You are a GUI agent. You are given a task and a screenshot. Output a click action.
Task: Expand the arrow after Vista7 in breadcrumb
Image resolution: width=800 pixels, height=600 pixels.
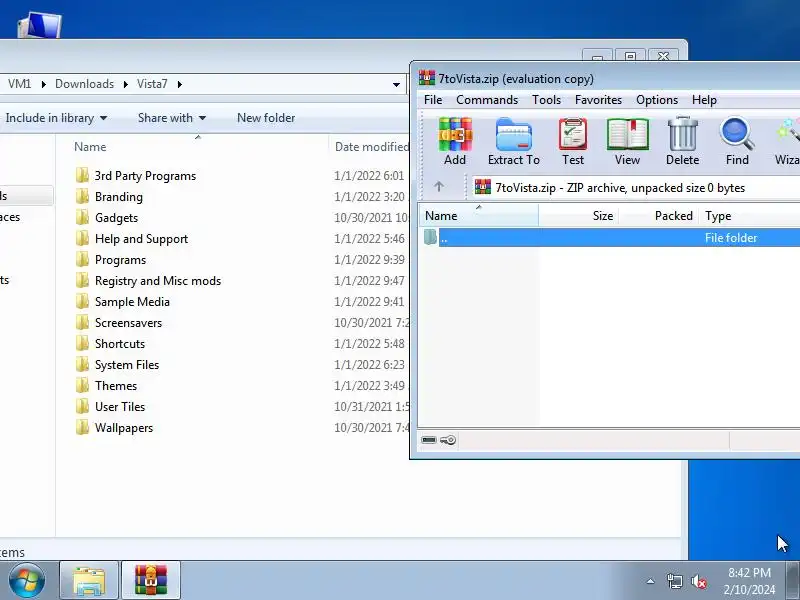coord(180,84)
